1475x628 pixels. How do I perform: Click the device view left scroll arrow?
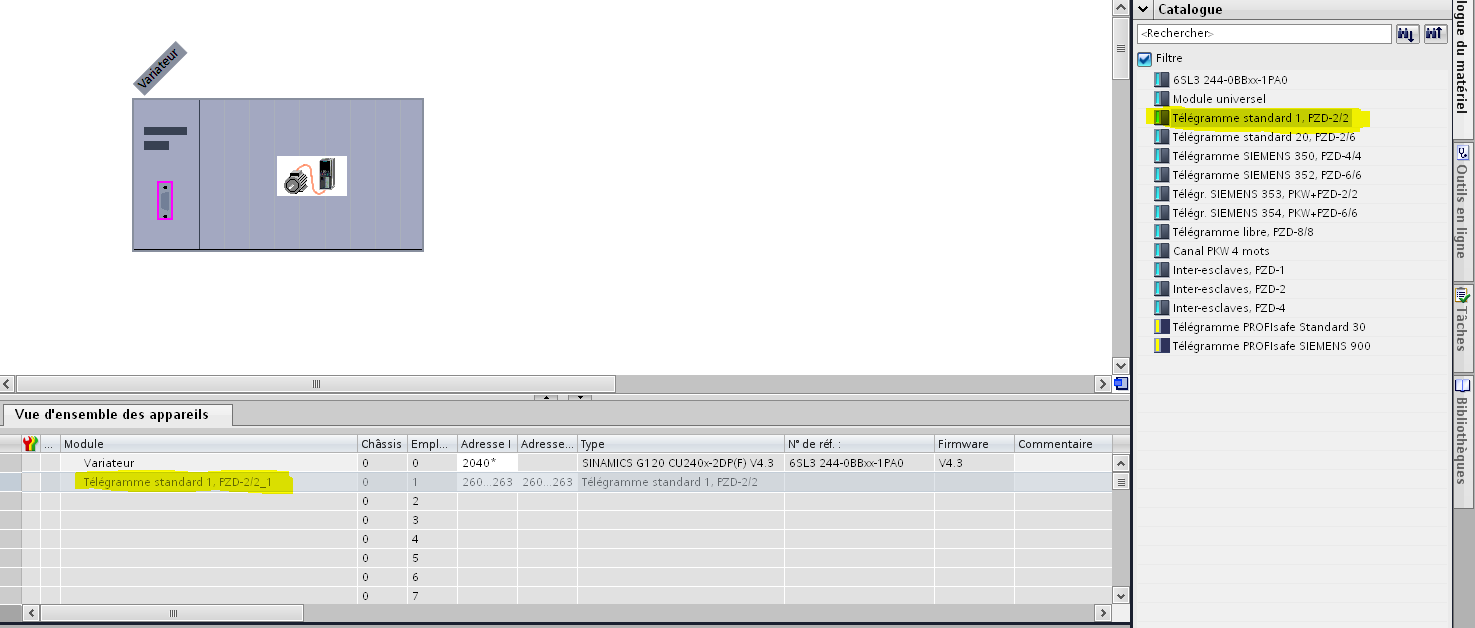pyautogui.click(x=7, y=384)
